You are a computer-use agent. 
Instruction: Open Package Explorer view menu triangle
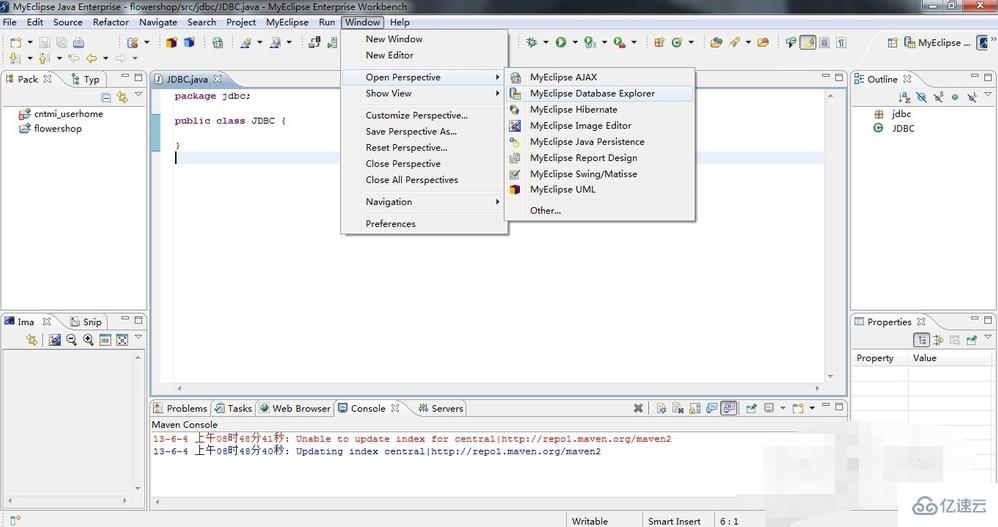point(139,95)
